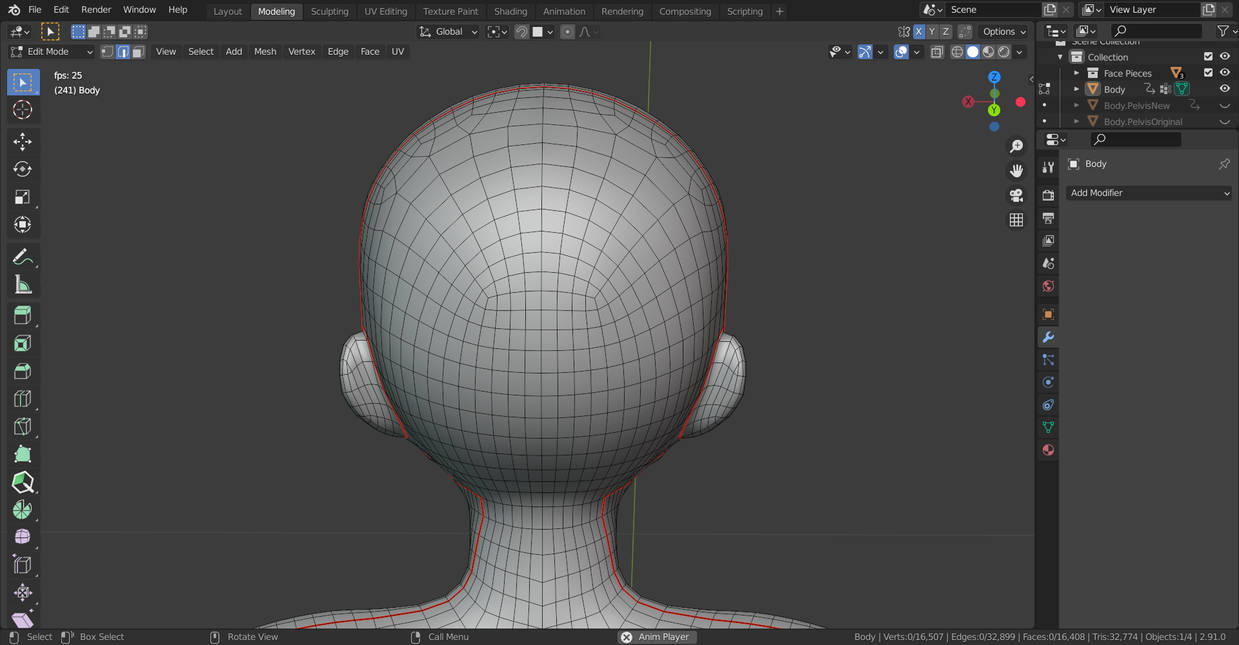This screenshot has height=645, width=1239.
Task: Click the Anim Player status button
Action: pos(656,637)
